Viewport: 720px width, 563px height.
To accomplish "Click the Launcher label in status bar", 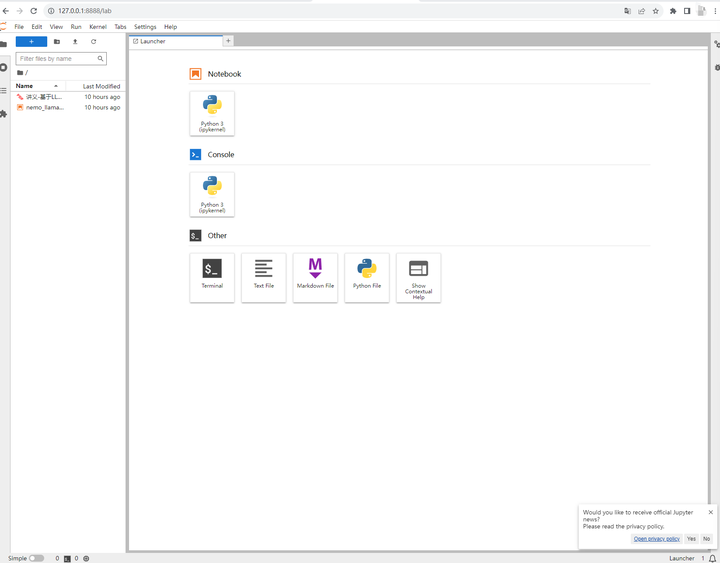I will point(681,558).
